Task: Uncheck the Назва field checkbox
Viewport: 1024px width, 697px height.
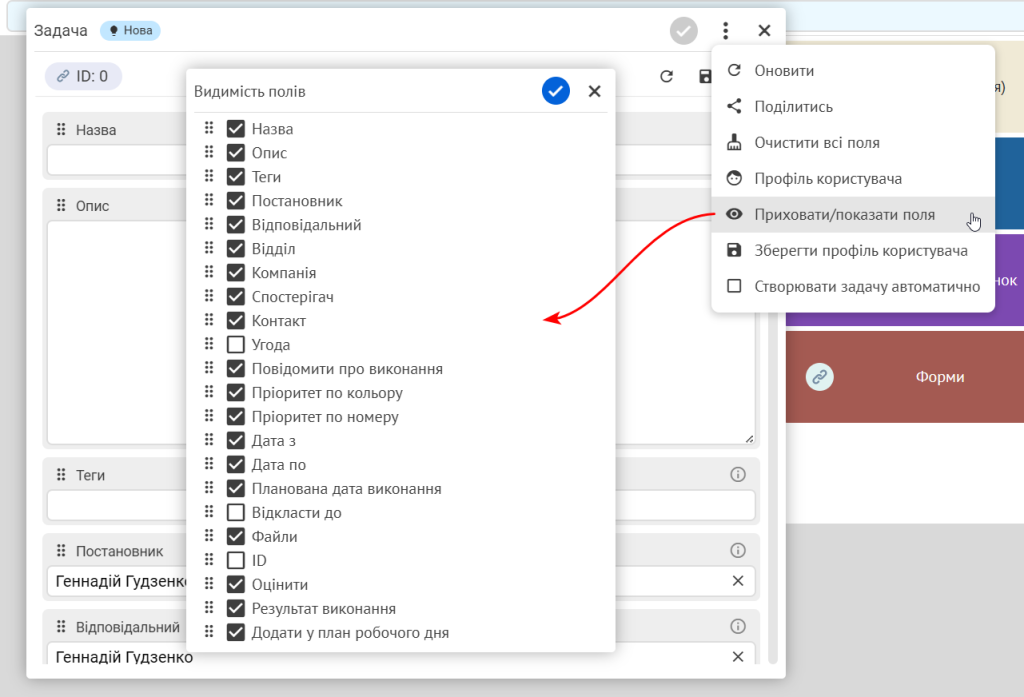Action: coord(236,129)
